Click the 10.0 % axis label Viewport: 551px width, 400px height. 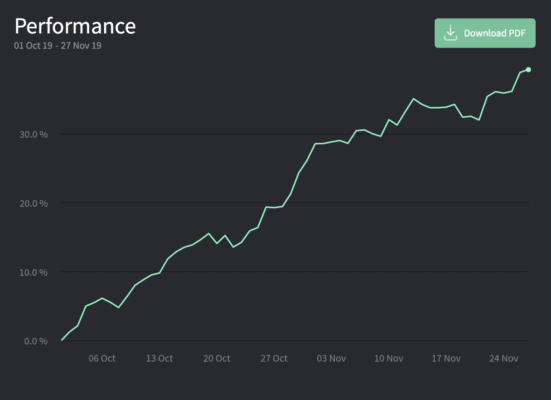coord(34,272)
